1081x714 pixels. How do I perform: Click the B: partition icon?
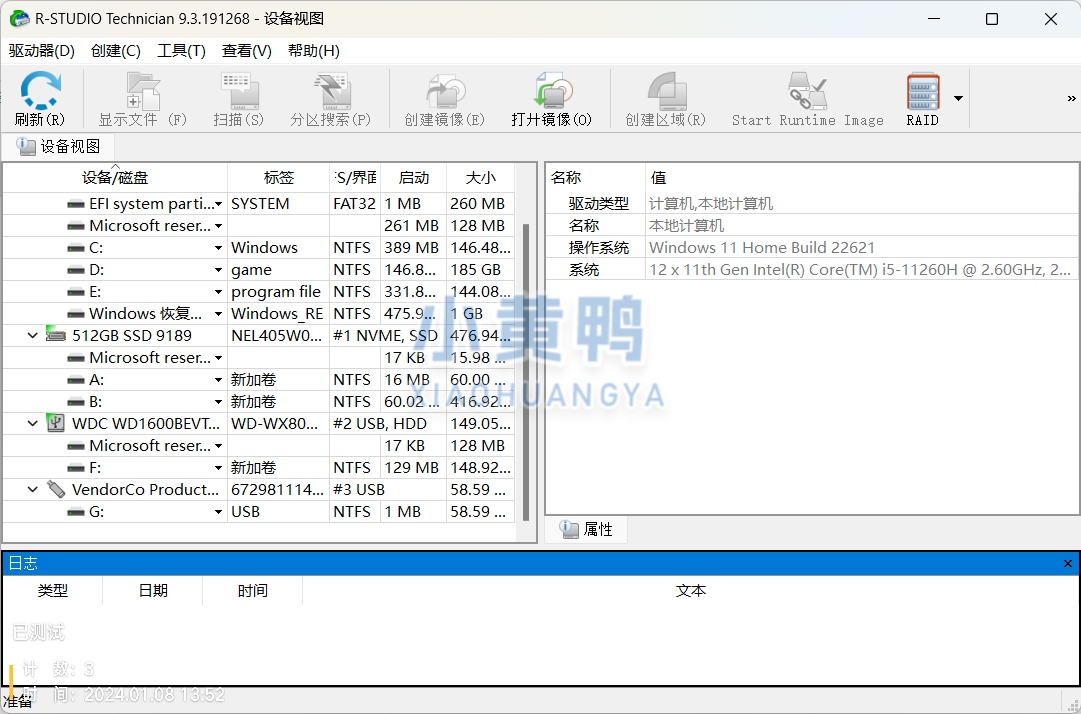tap(76, 402)
